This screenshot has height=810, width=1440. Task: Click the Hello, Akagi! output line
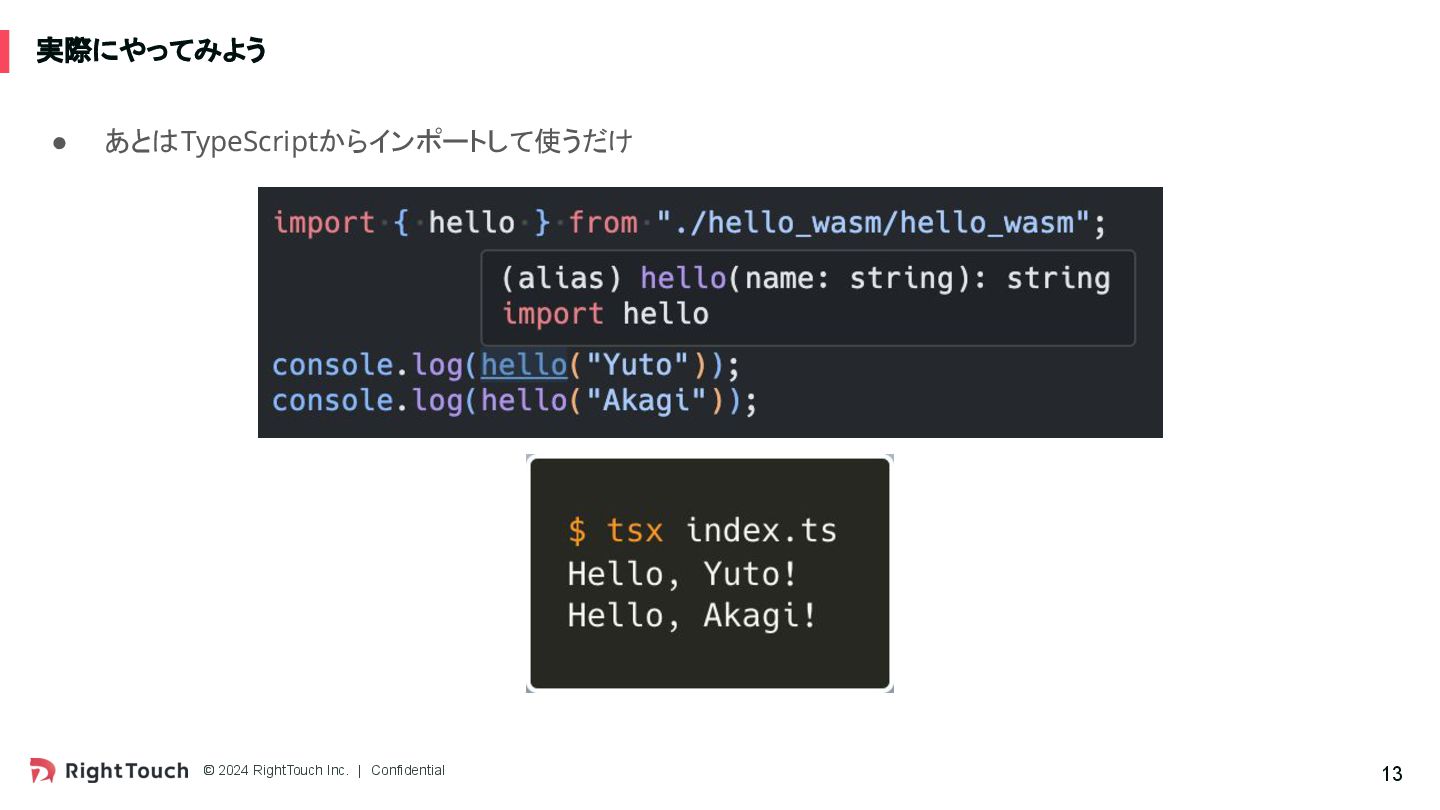click(x=692, y=616)
